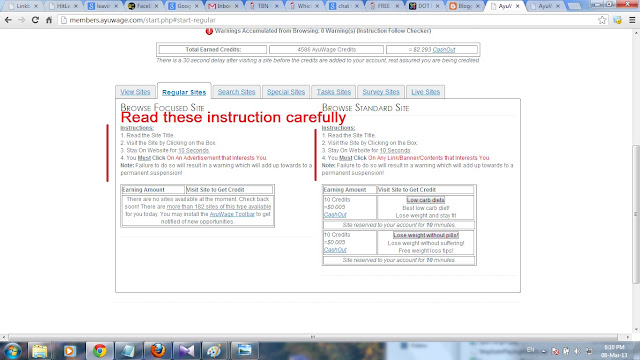Open a new browser tab

tap(574, 6)
